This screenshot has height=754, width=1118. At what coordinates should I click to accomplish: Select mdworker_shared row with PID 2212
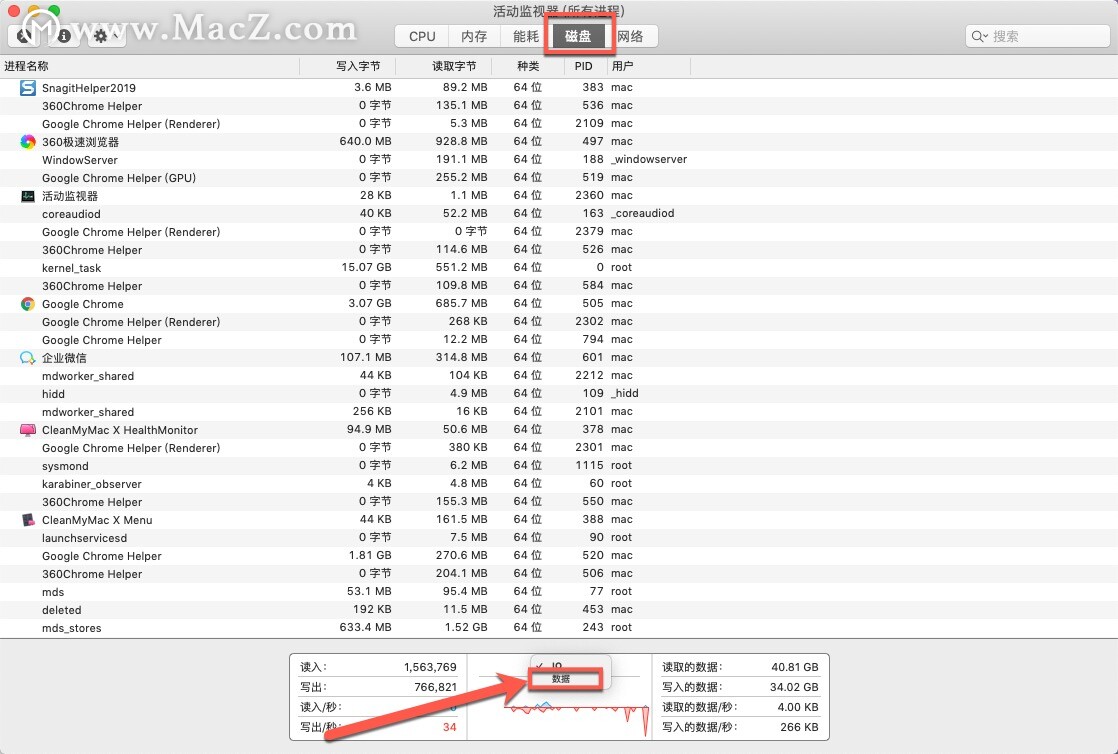click(x=559, y=376)
